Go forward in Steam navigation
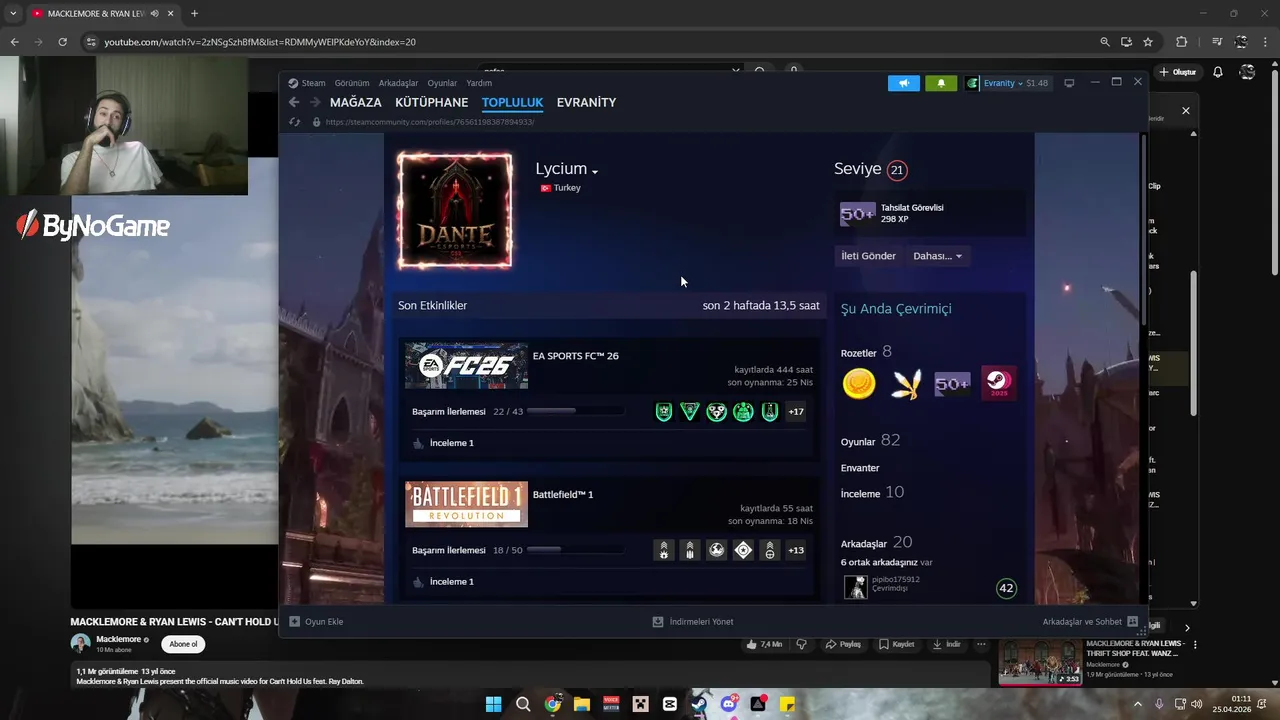The width and height of the screenshot is (1280, 720). 315,102
